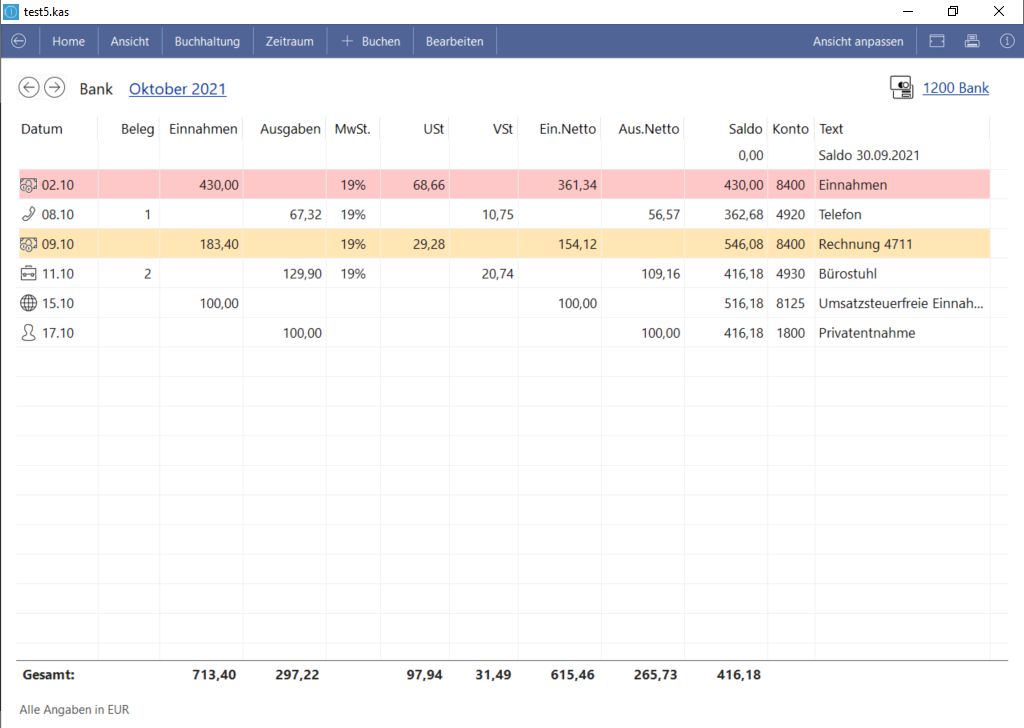Click the printer icon in toolbar
Viewport: 1024px width, 728px height.
tap(971, 41)
